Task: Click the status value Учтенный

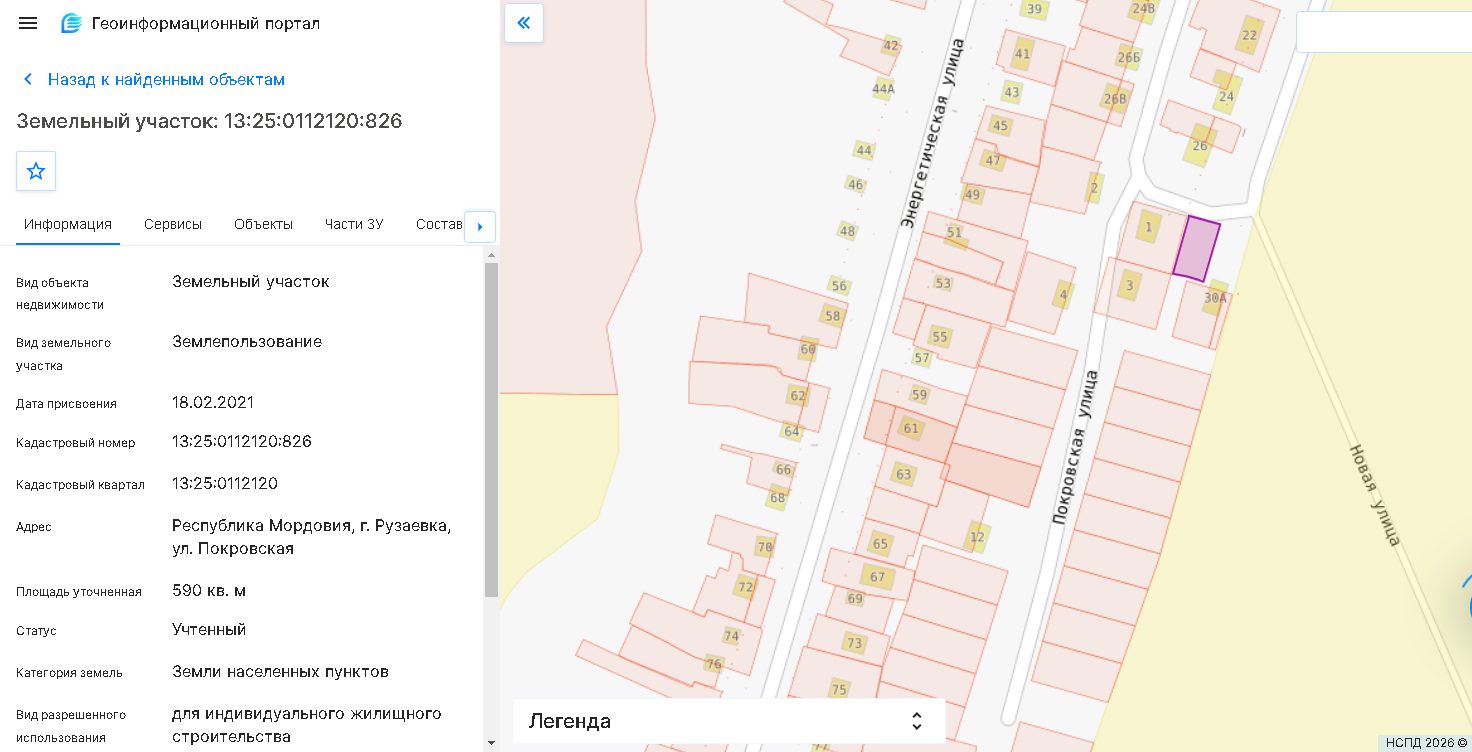Action: 209,629
